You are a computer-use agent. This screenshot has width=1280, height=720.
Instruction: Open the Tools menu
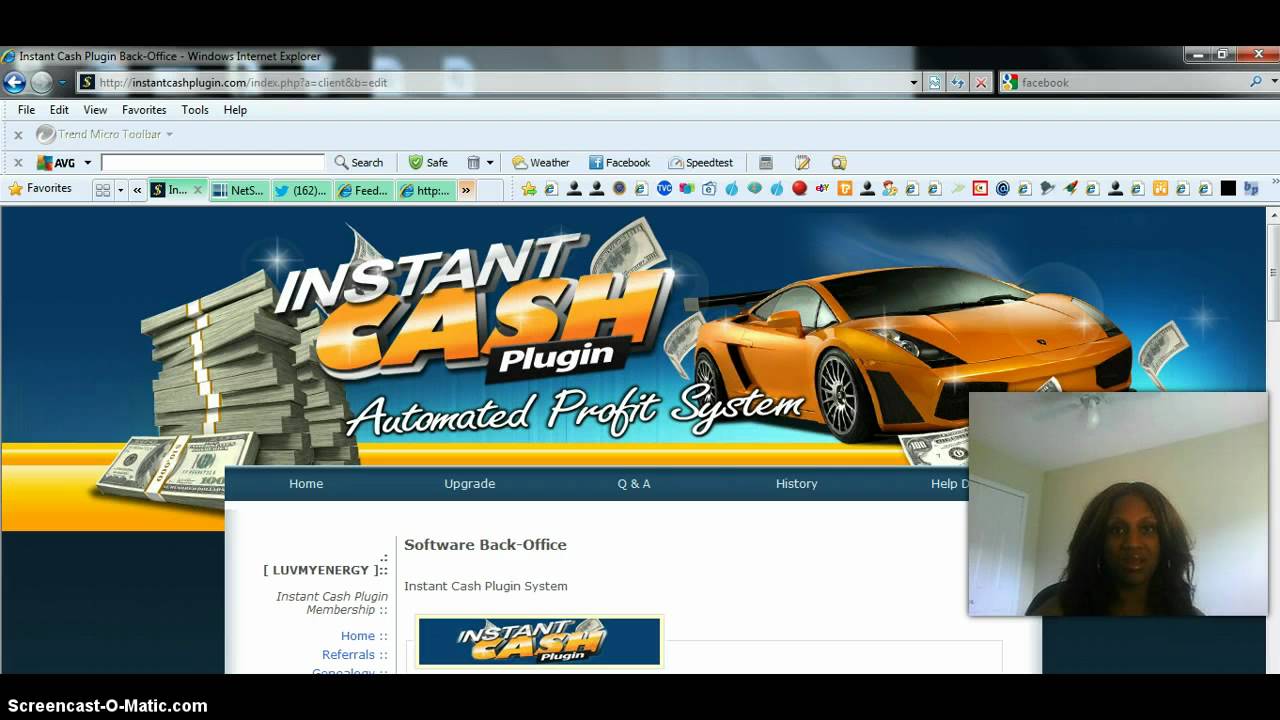pos(195,110)
